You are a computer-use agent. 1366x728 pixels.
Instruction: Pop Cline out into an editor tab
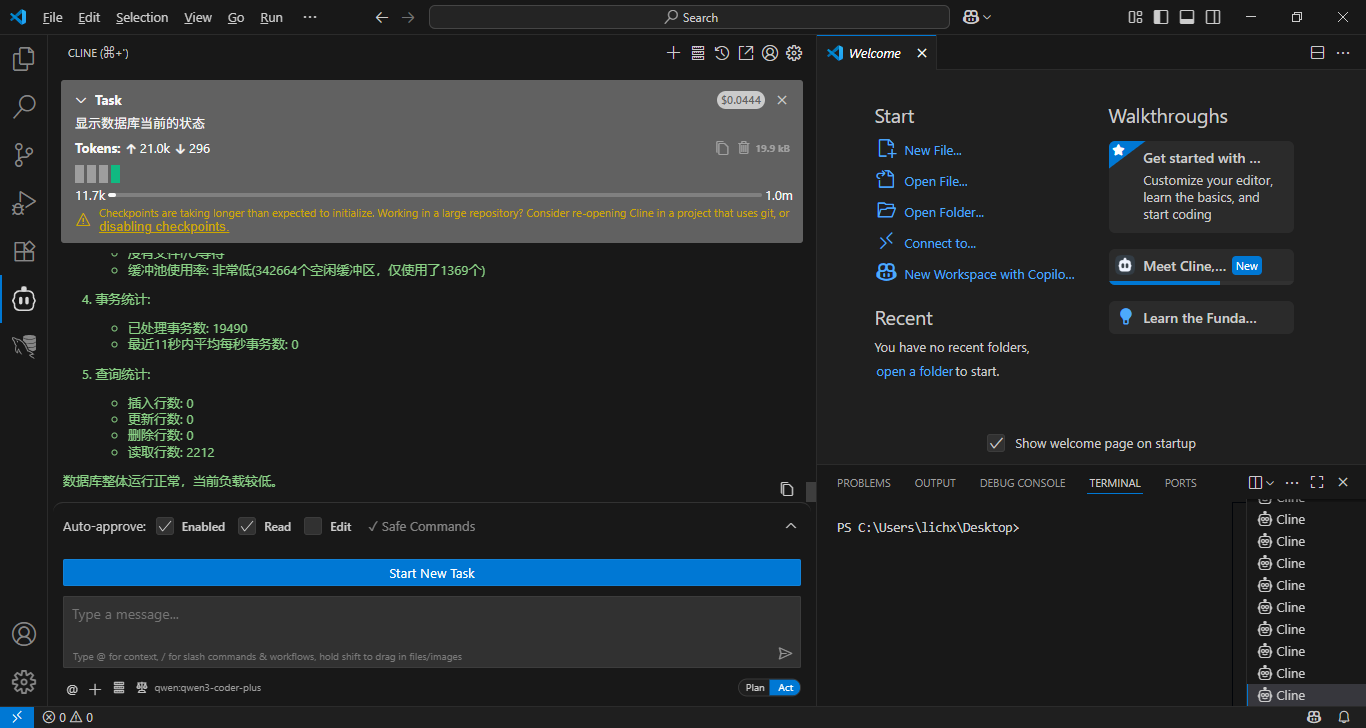(x=746, y=53)
